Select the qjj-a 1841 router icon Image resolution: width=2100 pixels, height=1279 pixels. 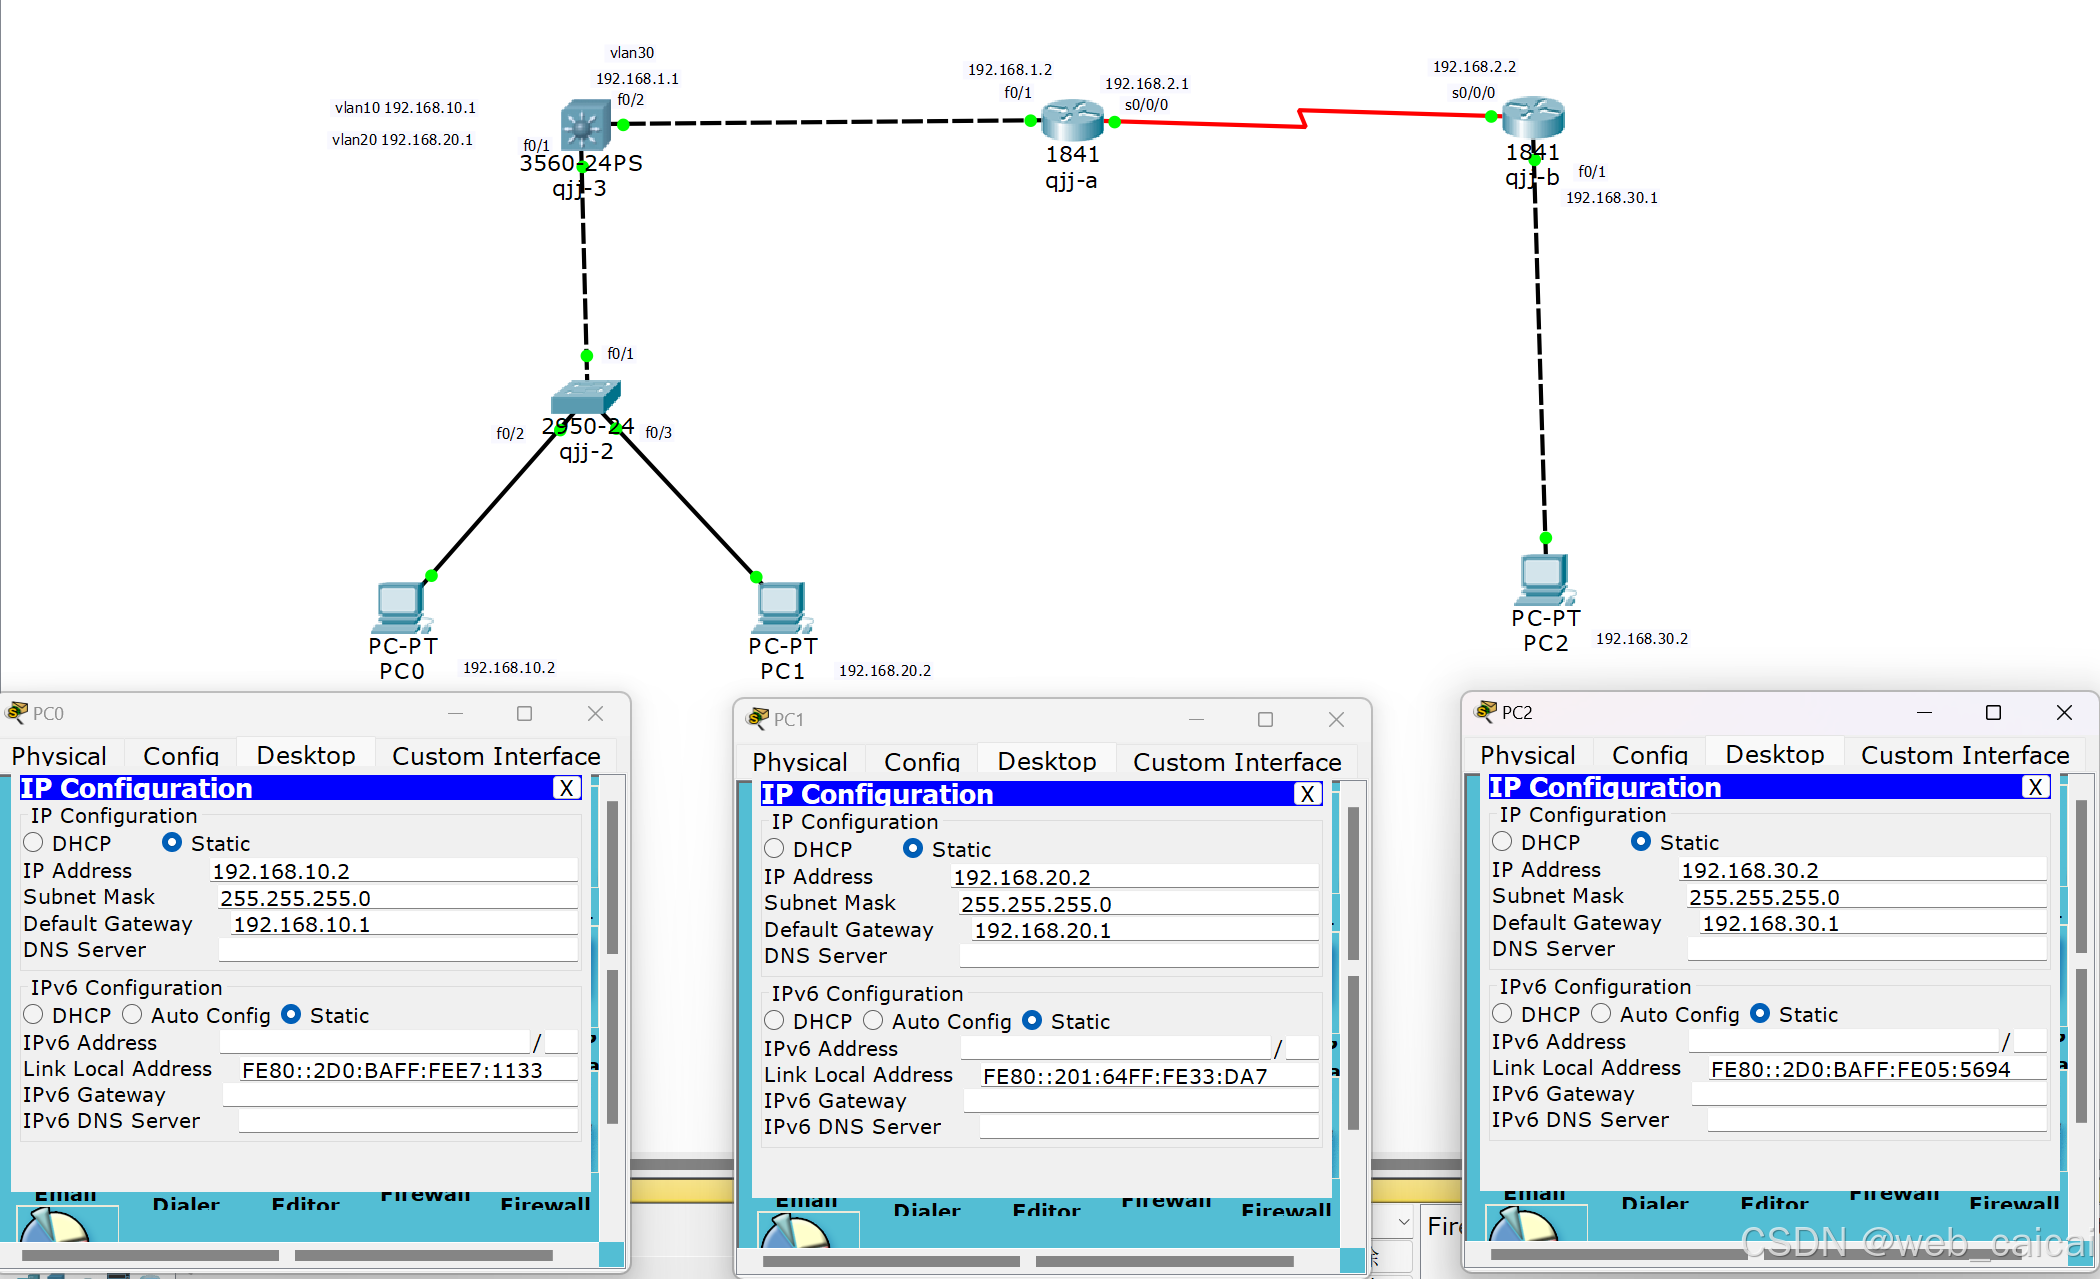pos(1072,120)
